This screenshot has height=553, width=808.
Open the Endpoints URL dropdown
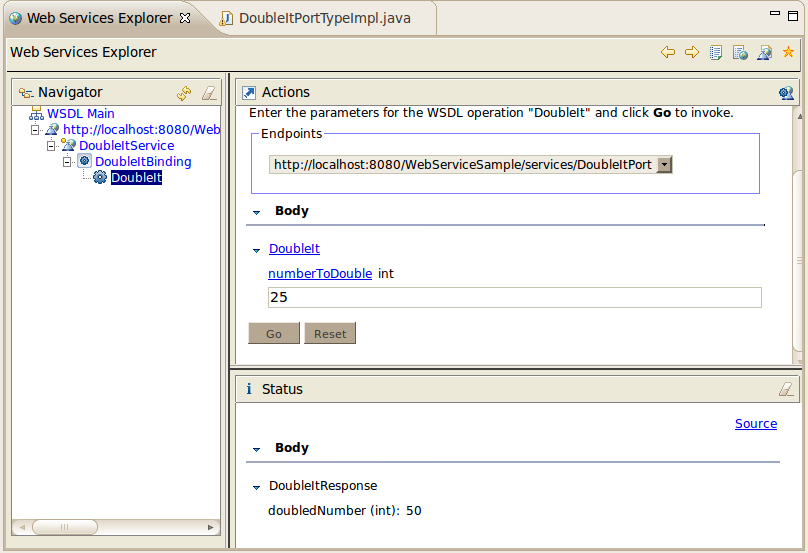coord(664,165)
